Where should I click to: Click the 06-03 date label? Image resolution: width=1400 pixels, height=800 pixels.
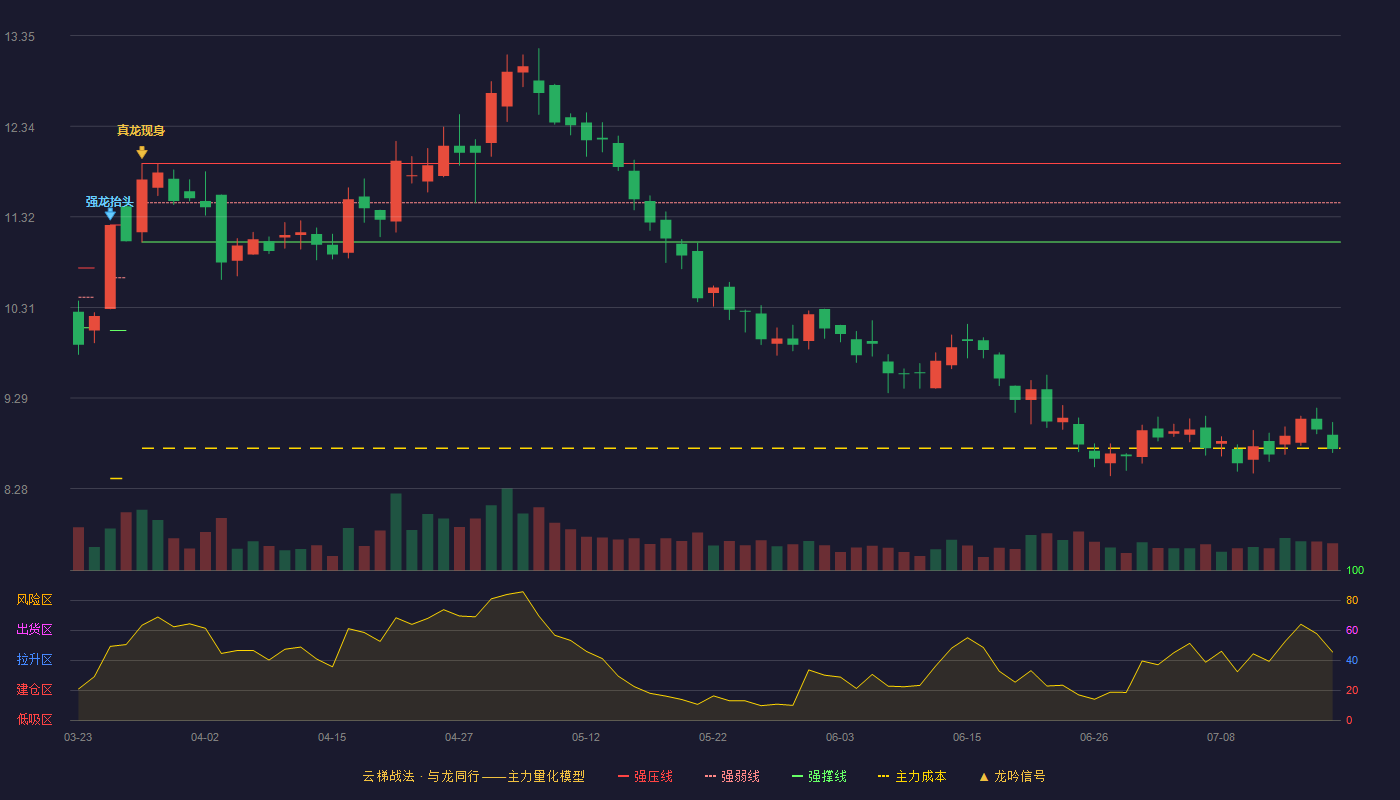[x=840, y=737]
